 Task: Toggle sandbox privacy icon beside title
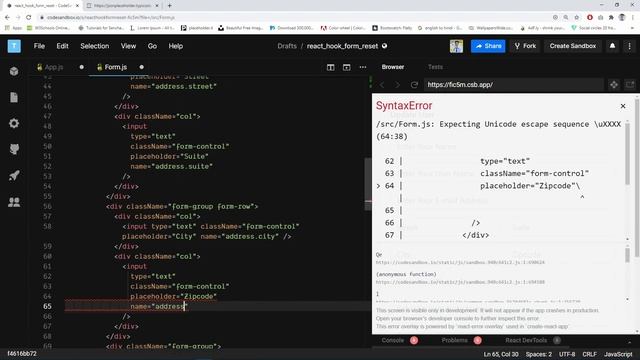pos(384,46)
